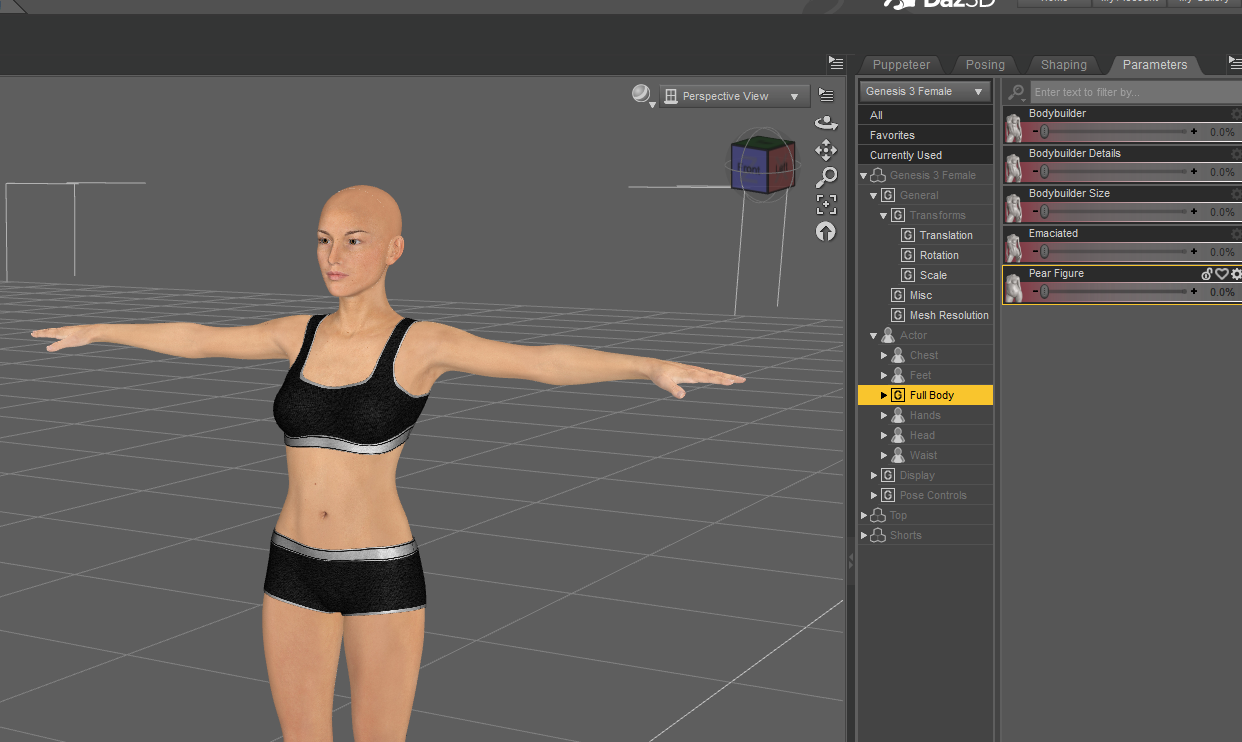Expand the Shorts node arrow
The width and height of the screenshot is (1242, 742).
pos(864,536)
